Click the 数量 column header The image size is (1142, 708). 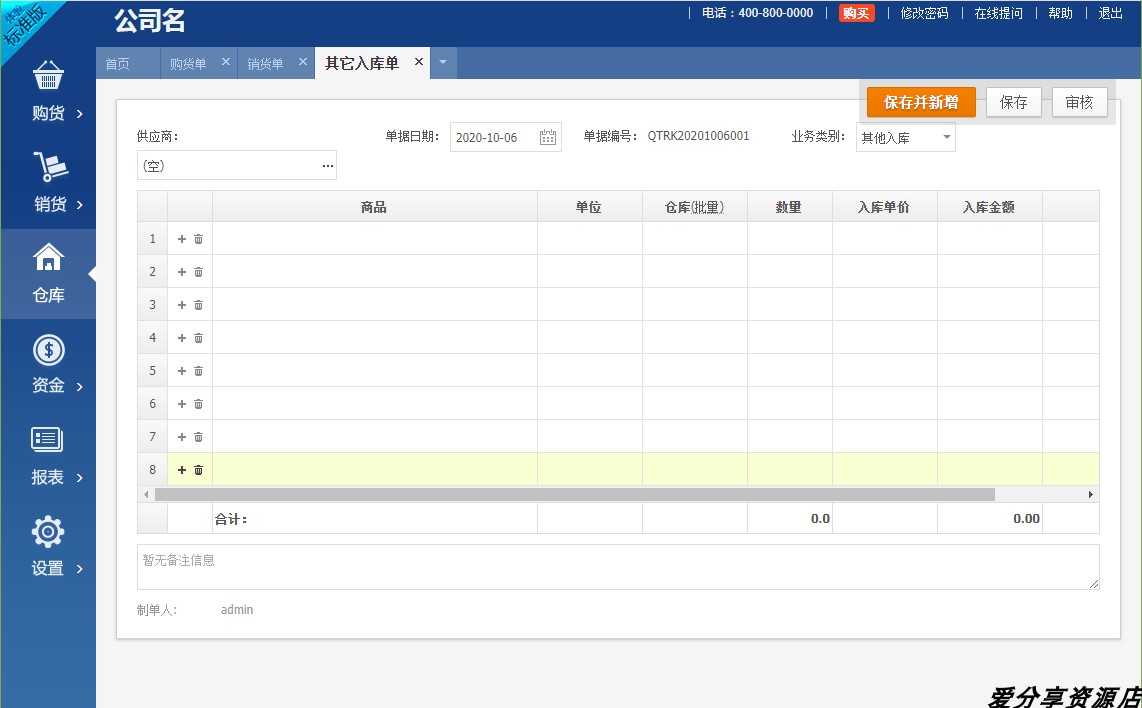(x=789, y=207)
